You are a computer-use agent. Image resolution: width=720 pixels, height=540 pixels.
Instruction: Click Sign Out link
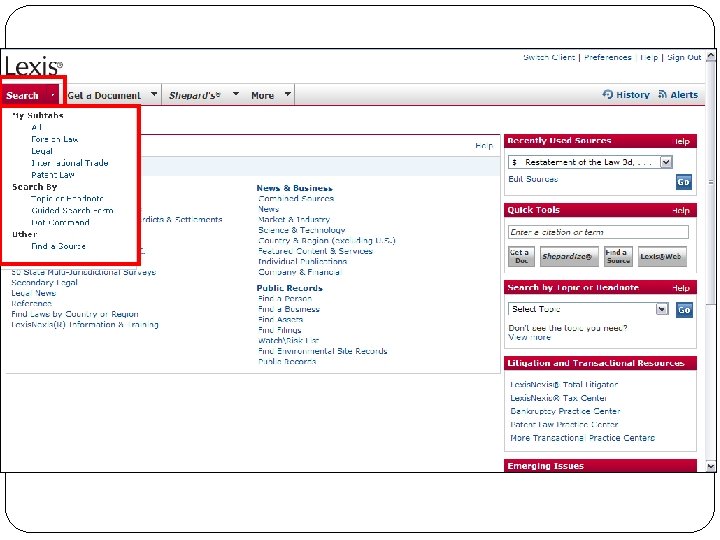(x=684, y=57)
